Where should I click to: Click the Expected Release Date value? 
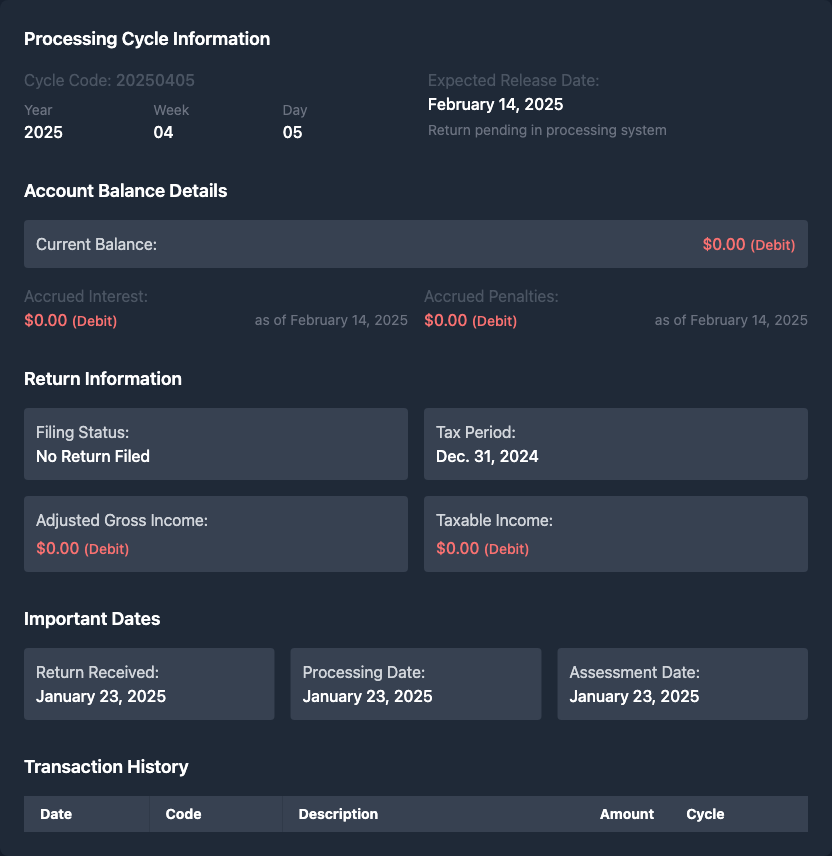point(495,105)
